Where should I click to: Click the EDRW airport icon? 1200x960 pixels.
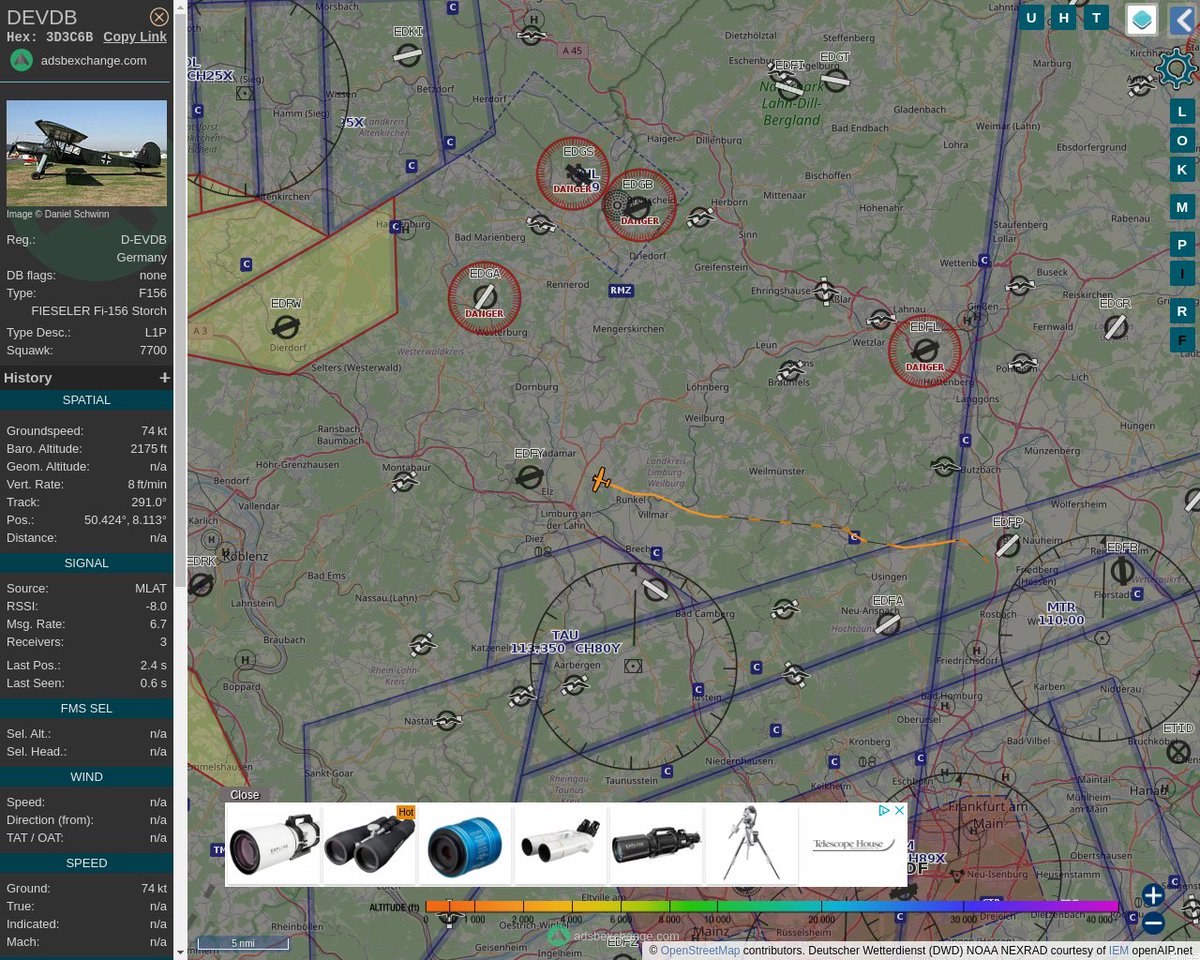[285, 326]
